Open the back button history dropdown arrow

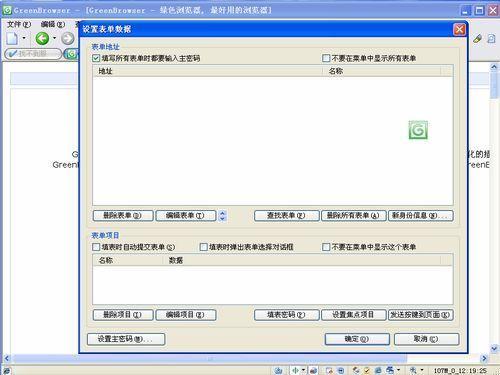[x=55, y=38]
